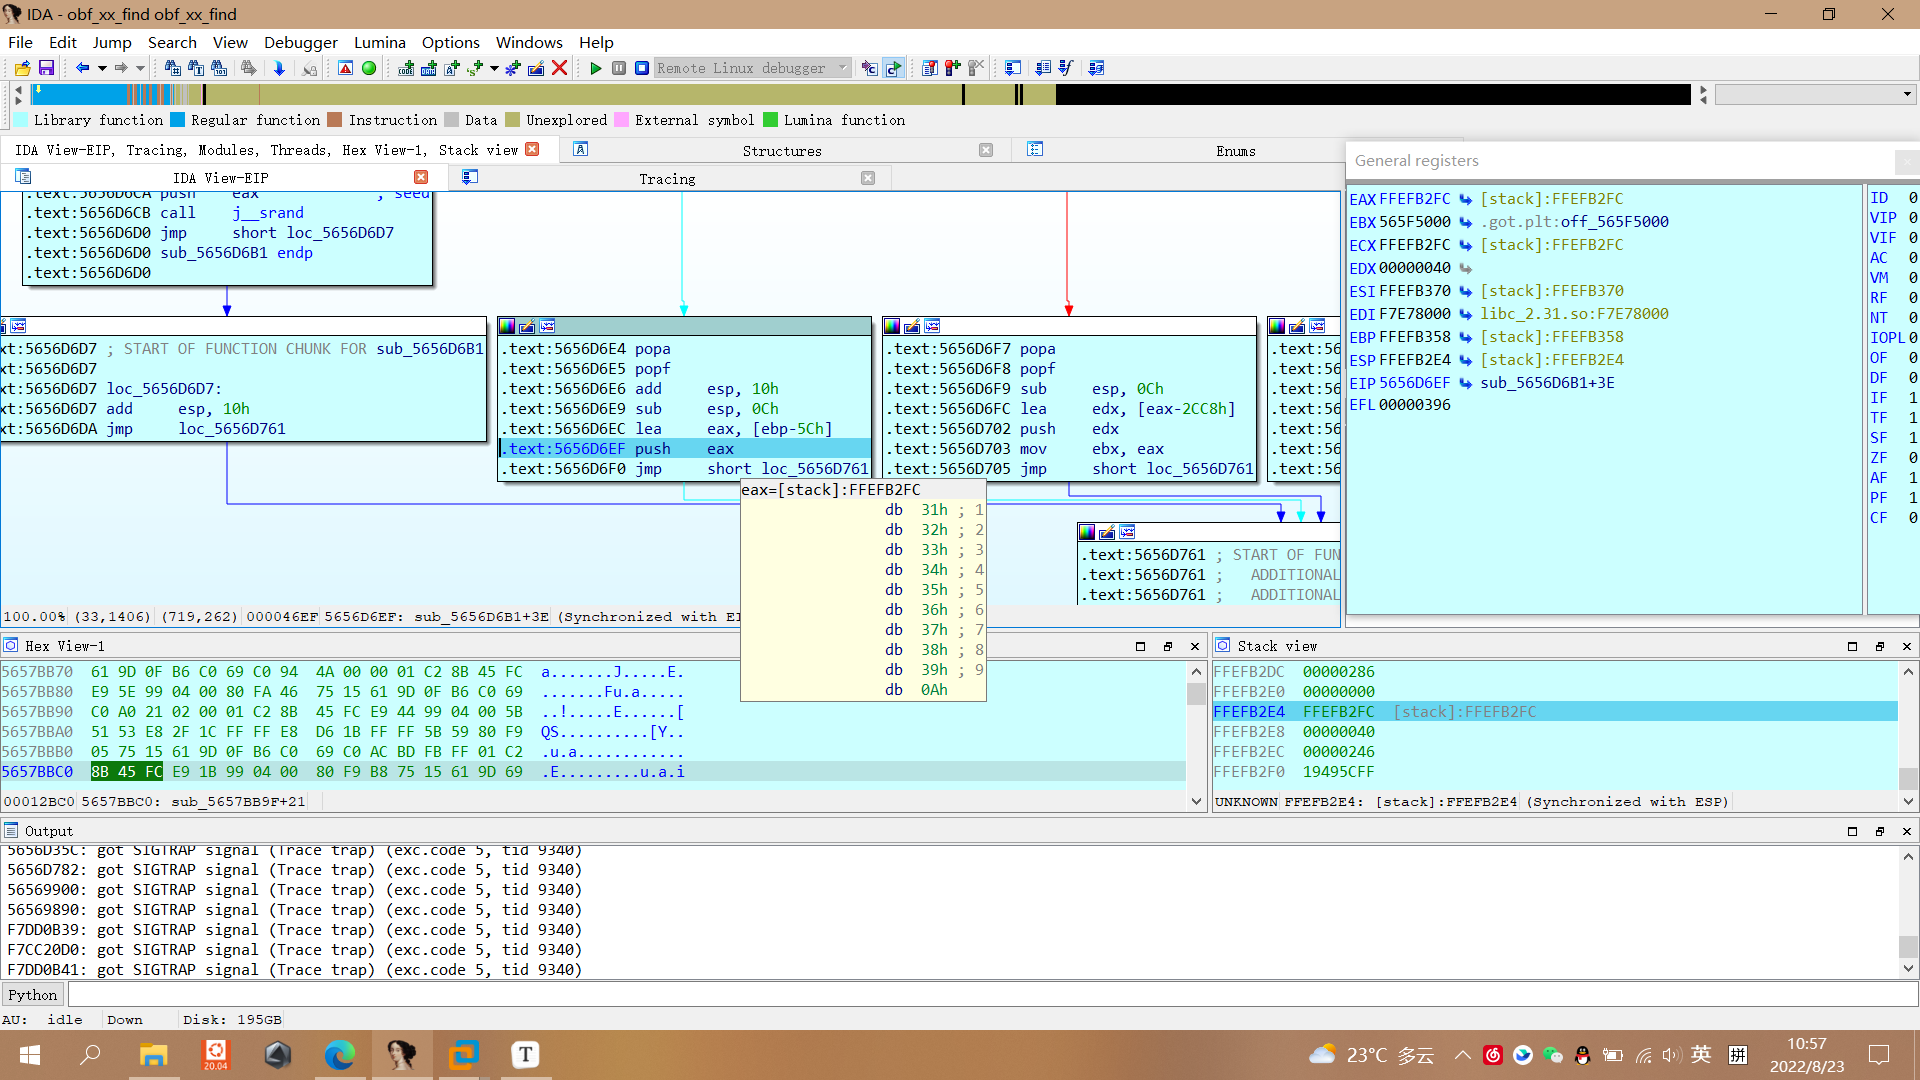The width and height of the screenshot is (1920, 1080).
Task: Click the Library function color swatch
Action: (x=21, y=120)
